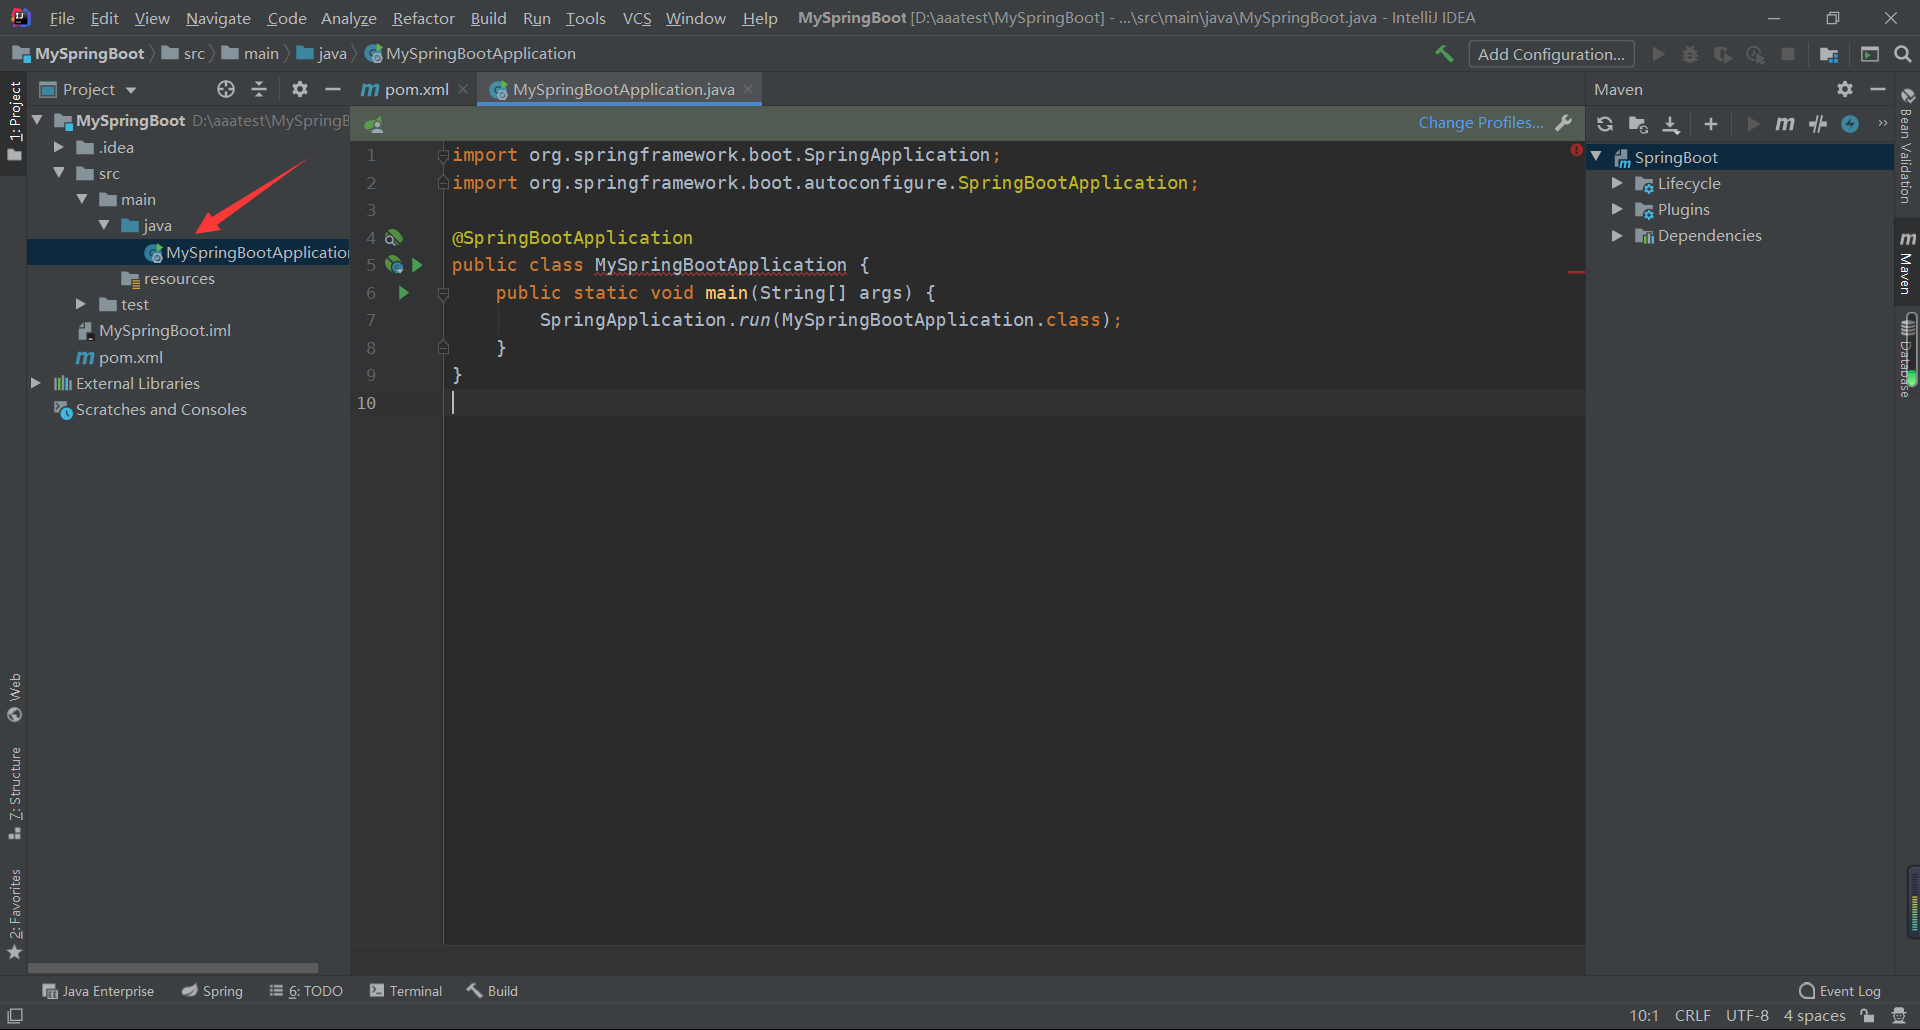Switch to the pom.xml editor tab
Image resolution: width=1920 pixels, height=1030 pixels.
tap(415, 89)
